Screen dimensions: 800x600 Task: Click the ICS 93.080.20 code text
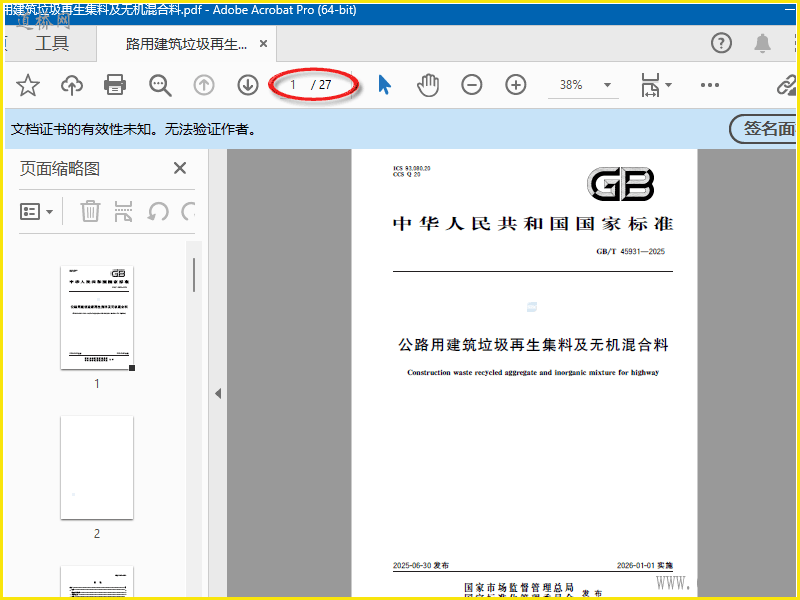coord(412,168)
